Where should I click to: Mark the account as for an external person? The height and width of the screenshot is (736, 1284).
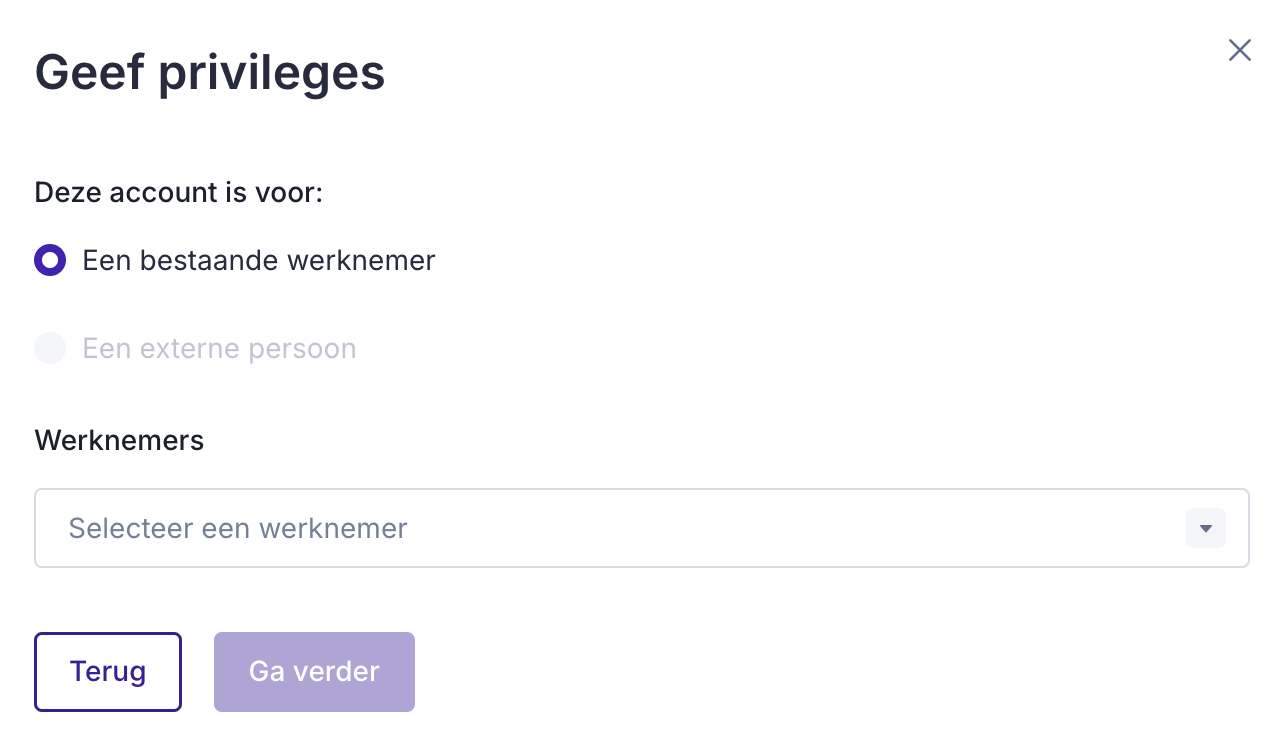(50, 349)
